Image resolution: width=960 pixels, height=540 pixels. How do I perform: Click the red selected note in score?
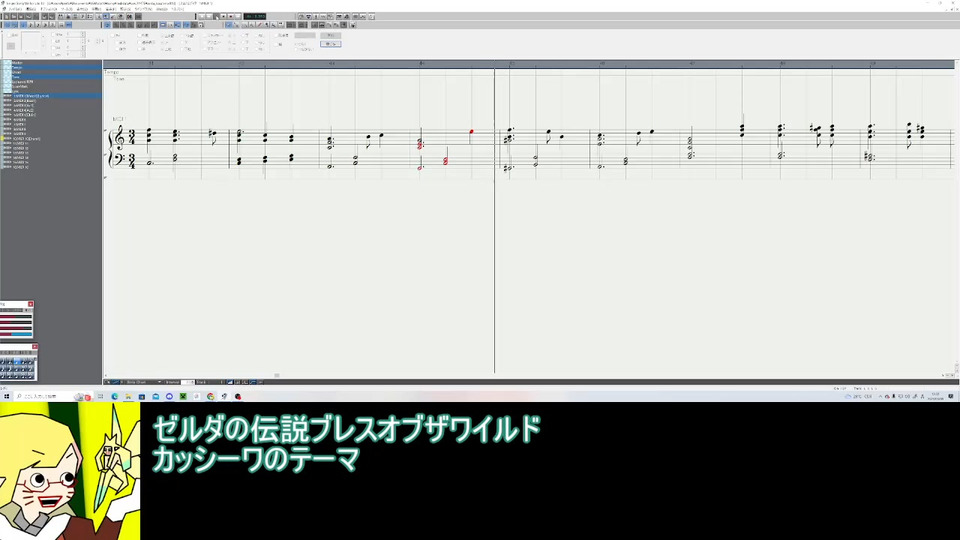471,131
